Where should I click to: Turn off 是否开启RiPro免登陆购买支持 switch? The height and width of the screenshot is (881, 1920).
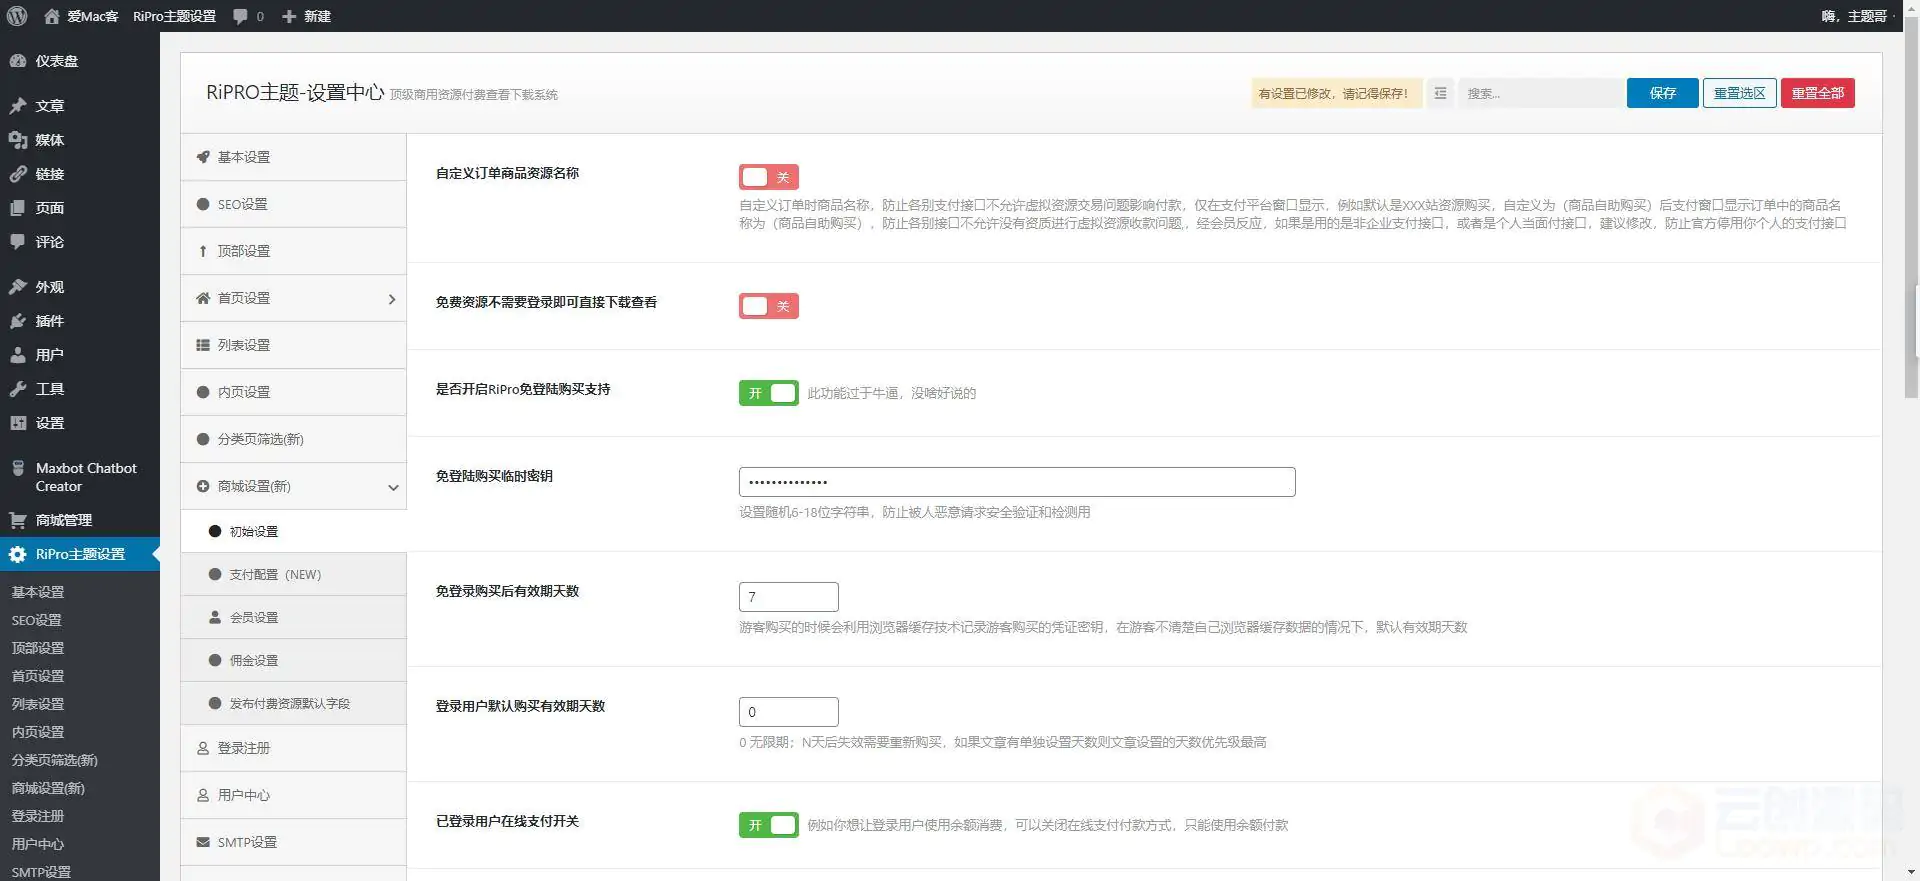768,393
